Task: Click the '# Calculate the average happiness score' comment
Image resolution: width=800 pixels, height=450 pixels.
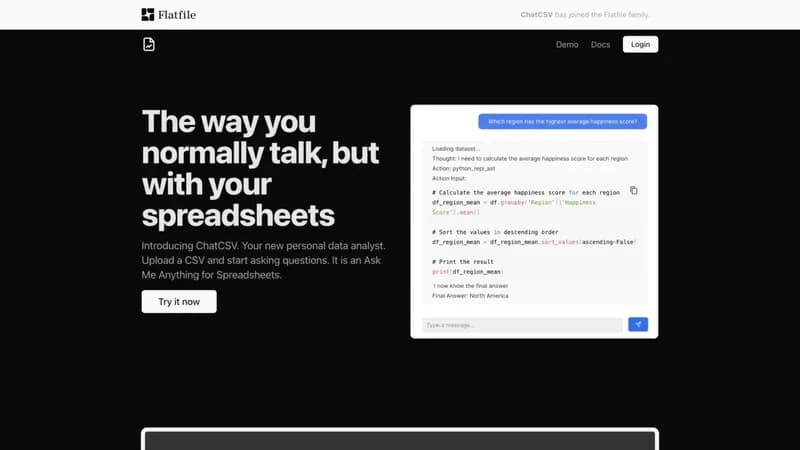Action: tap(526, 193)
